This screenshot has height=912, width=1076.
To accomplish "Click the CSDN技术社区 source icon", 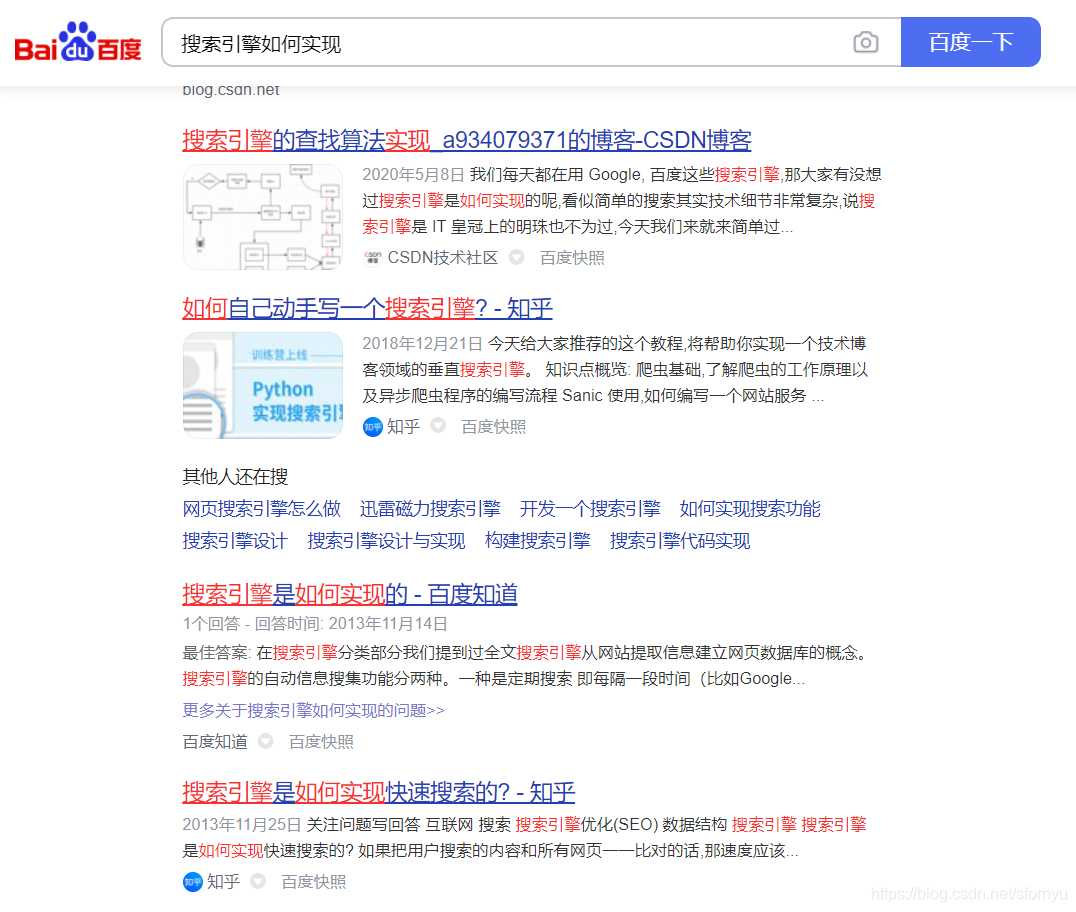I will [x=373, y=257].
